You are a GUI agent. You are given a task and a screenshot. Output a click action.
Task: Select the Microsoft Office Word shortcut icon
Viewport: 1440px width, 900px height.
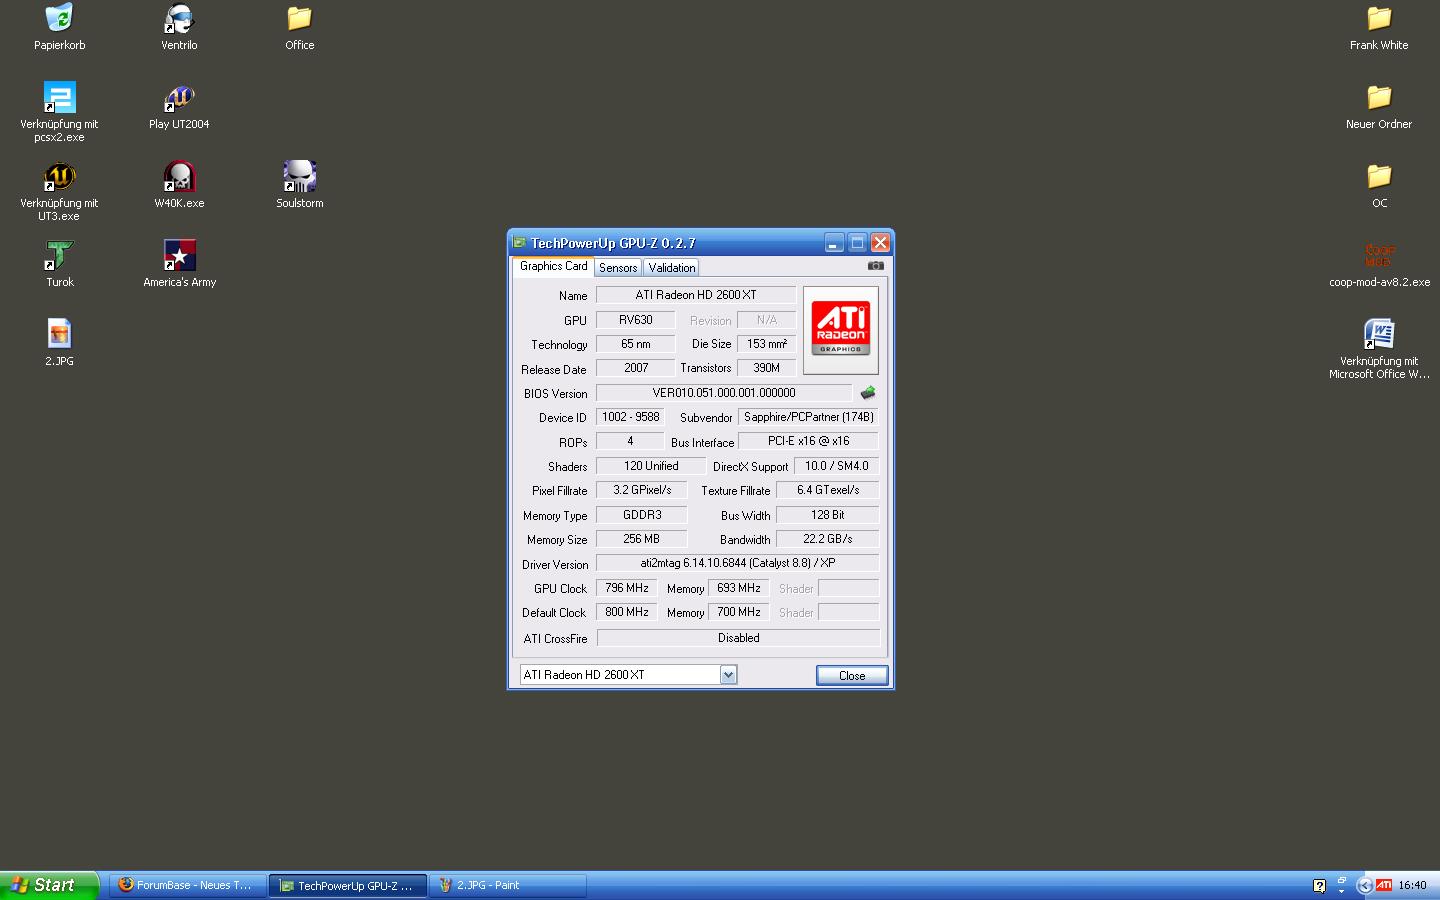click(x=1379, y=334)
